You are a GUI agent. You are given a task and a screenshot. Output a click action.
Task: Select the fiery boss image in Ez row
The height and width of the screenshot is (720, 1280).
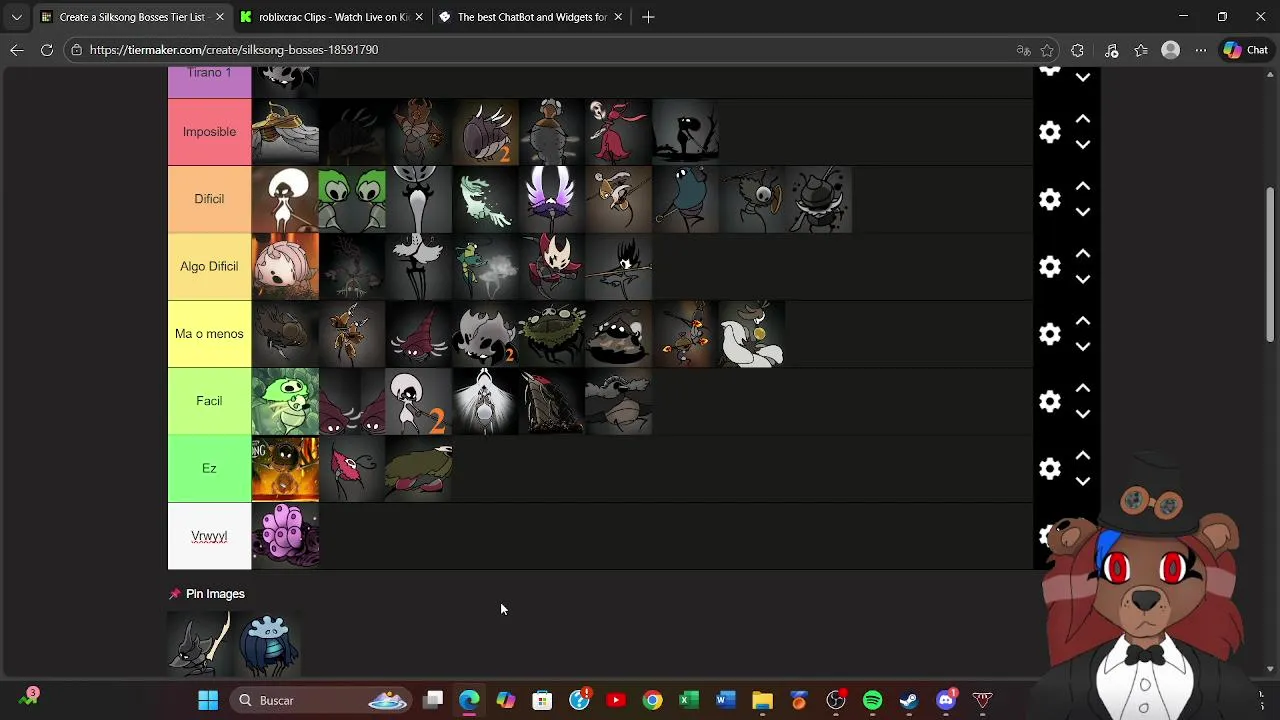click(x=285, y=468)
